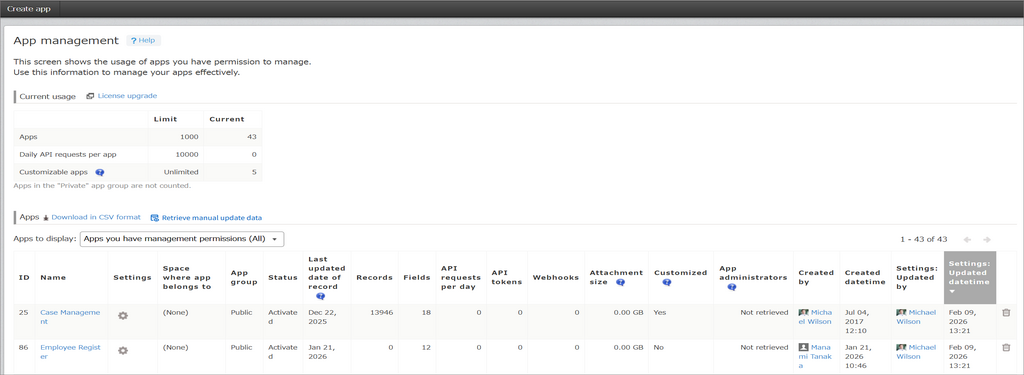Viewport: 1024px width, 375px height.
Task: Click the Daily API requests limit 10000
Action: (187, 155)
